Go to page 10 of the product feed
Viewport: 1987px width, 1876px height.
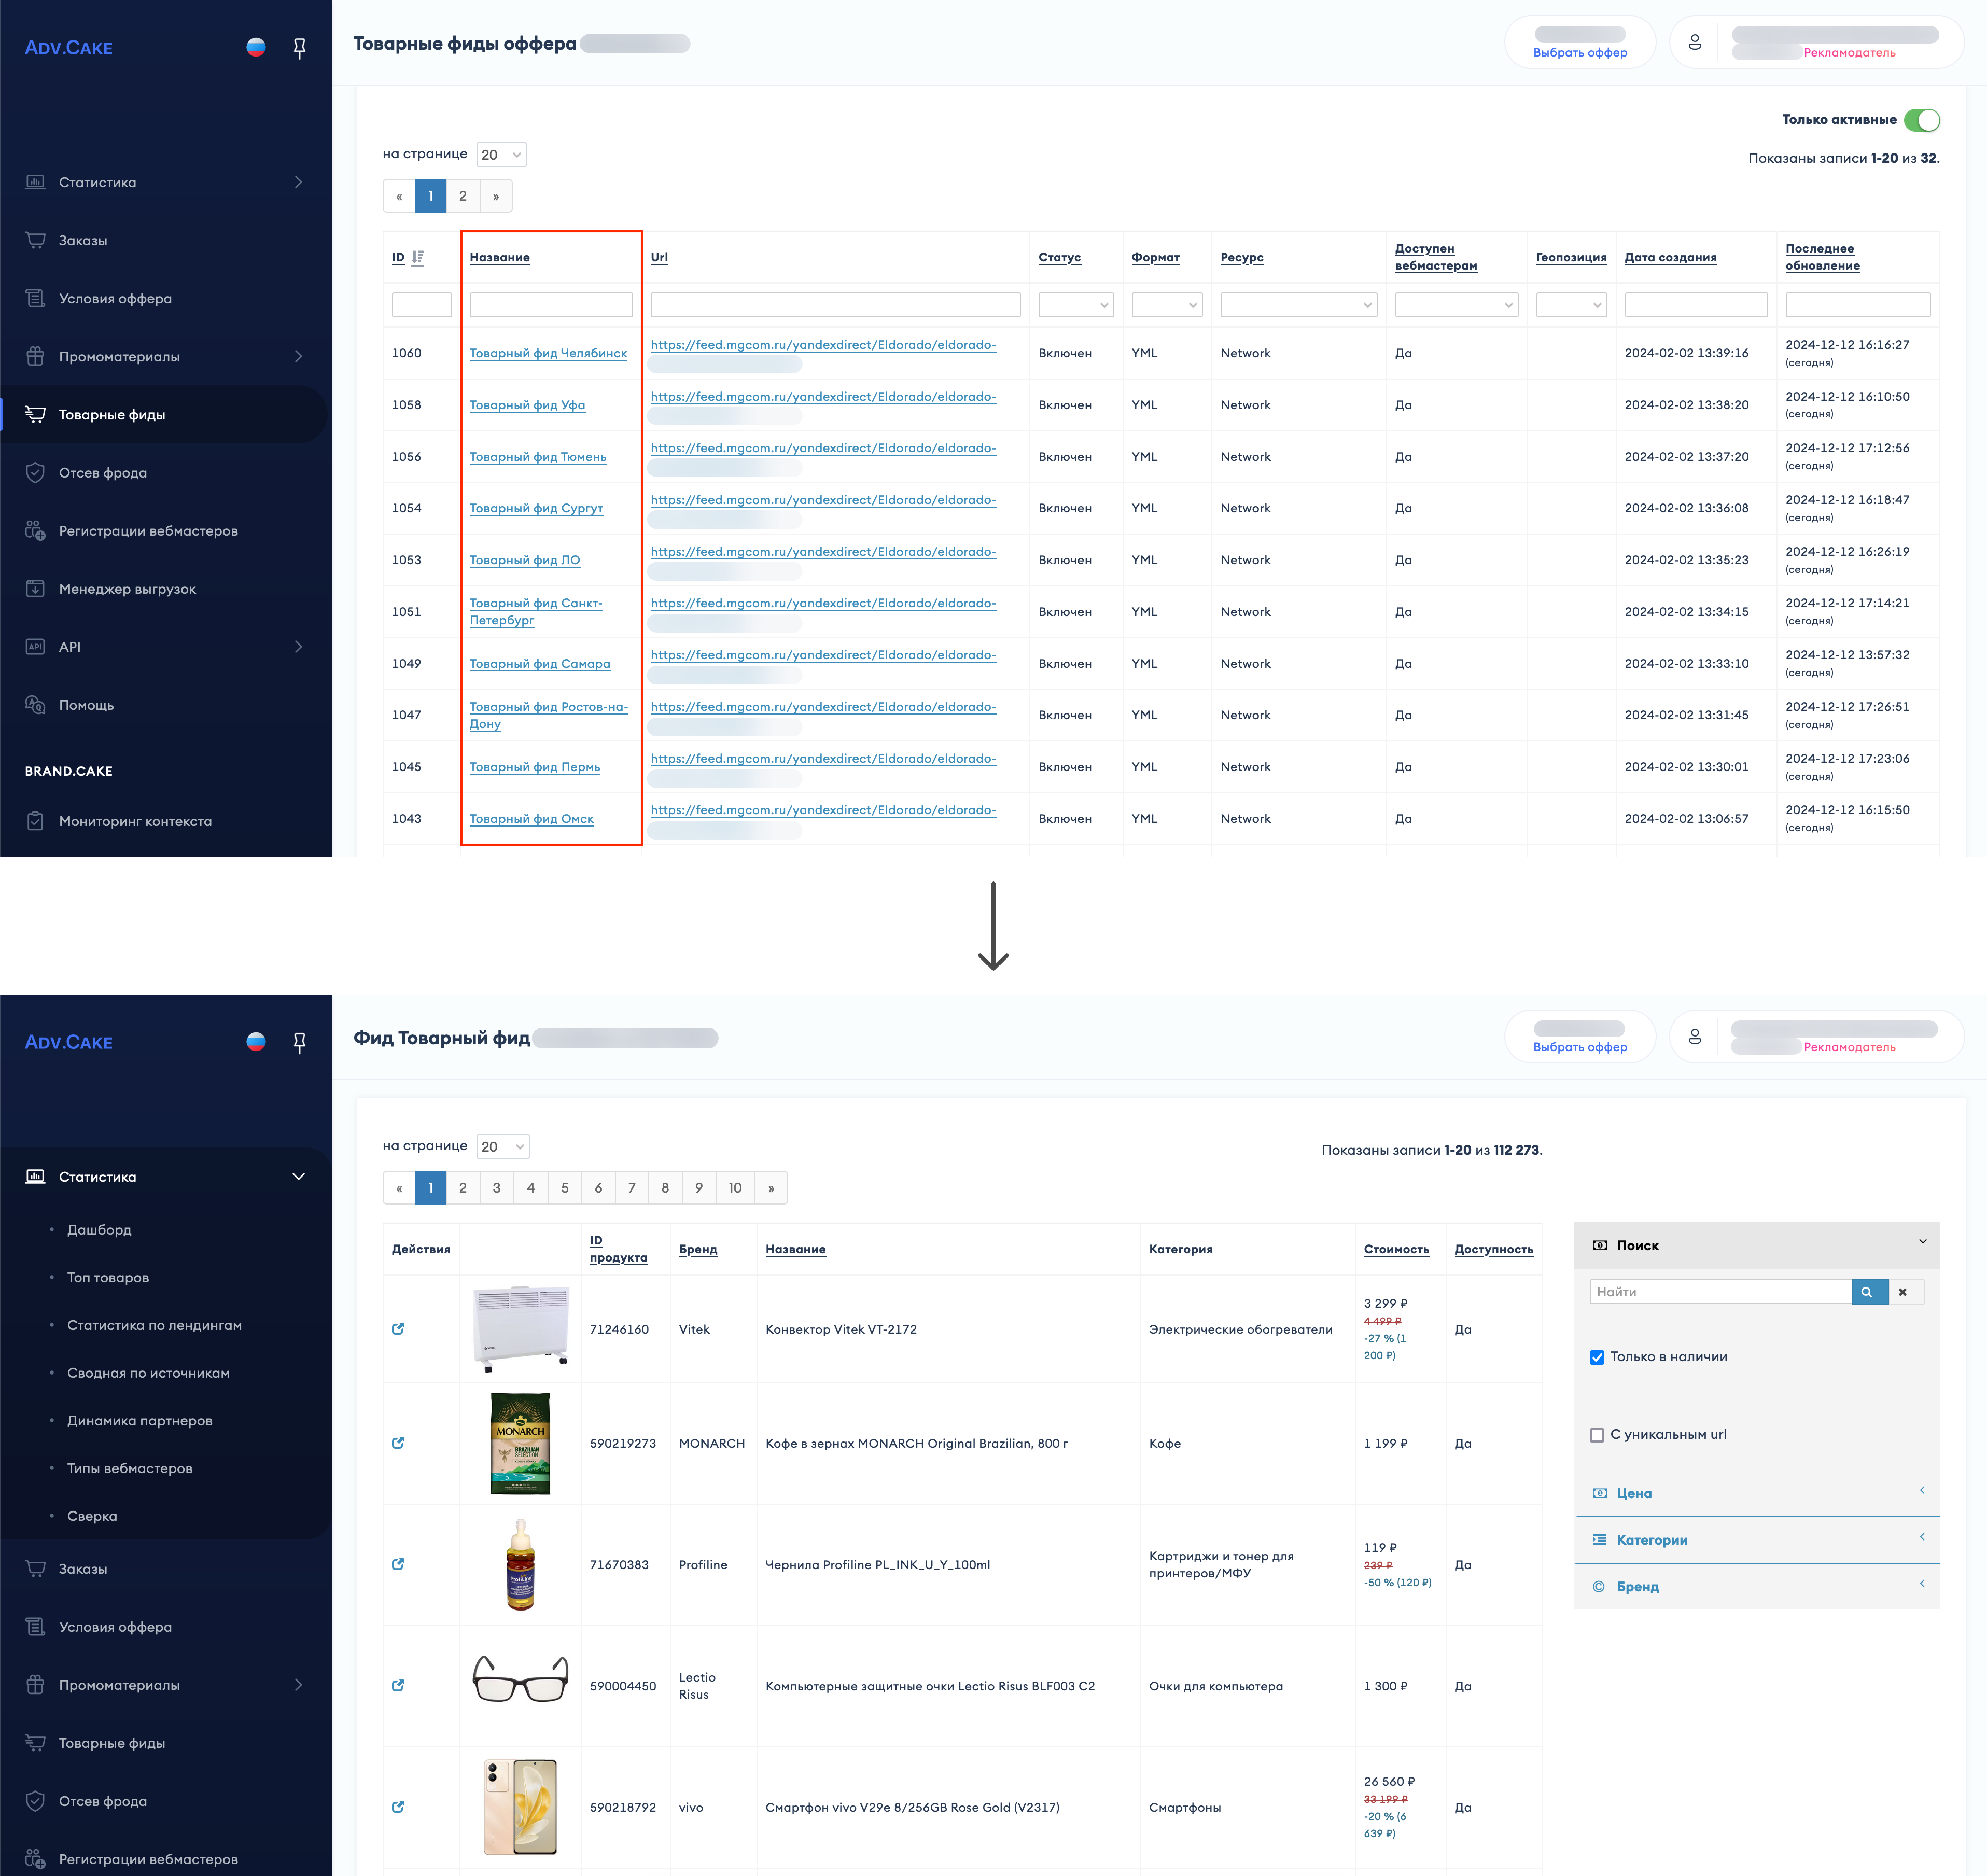point(735,1188)
